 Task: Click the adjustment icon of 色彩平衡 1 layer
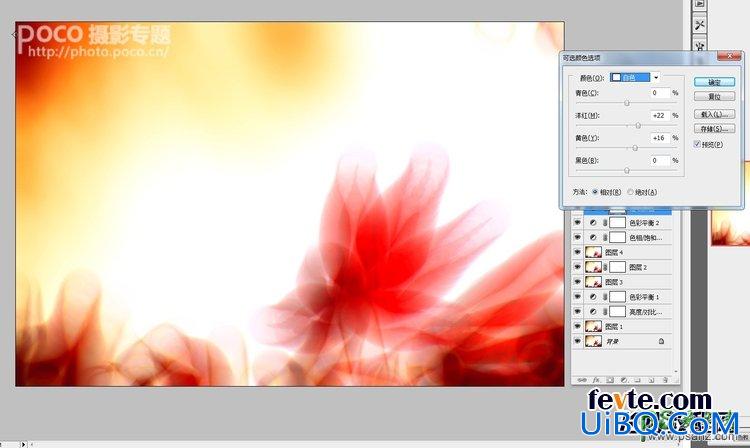click(593, 297)
